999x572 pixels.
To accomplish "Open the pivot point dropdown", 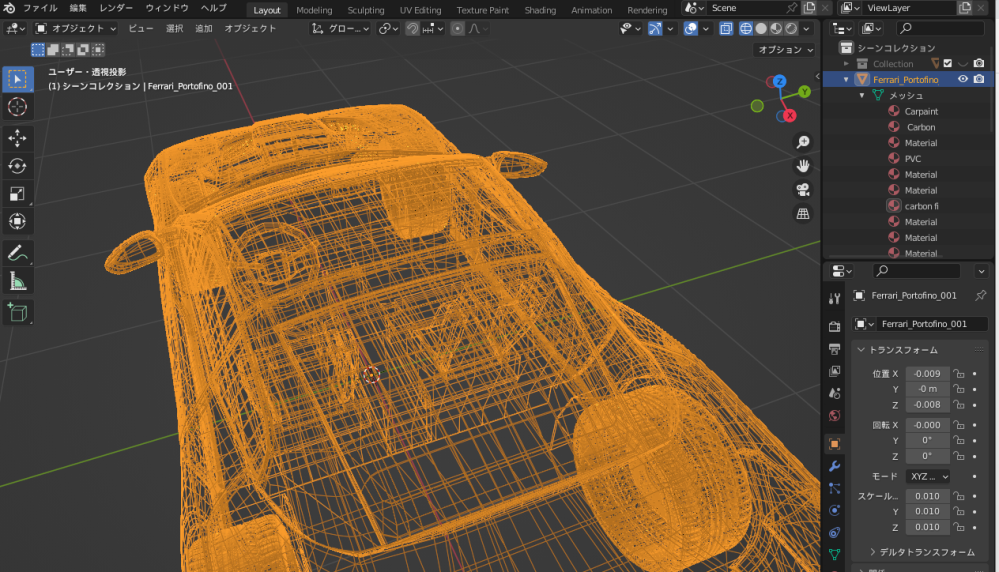I will (x=388, y=29).
